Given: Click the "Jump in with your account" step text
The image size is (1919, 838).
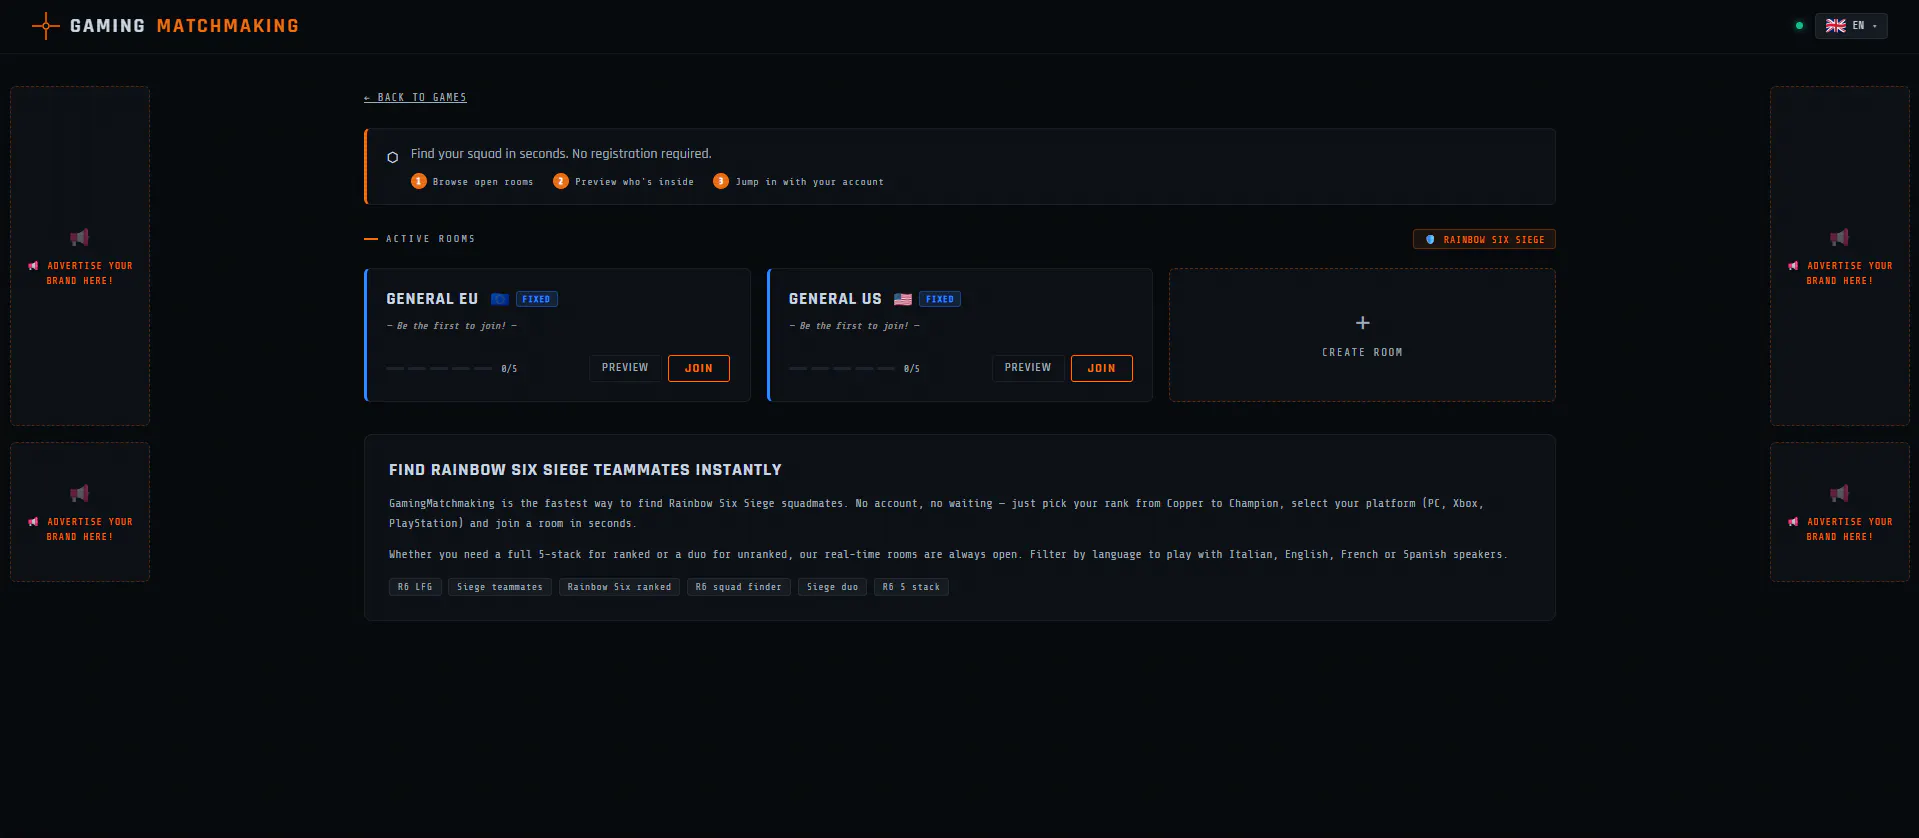Looking at the screenshot, I should (810, 182).
